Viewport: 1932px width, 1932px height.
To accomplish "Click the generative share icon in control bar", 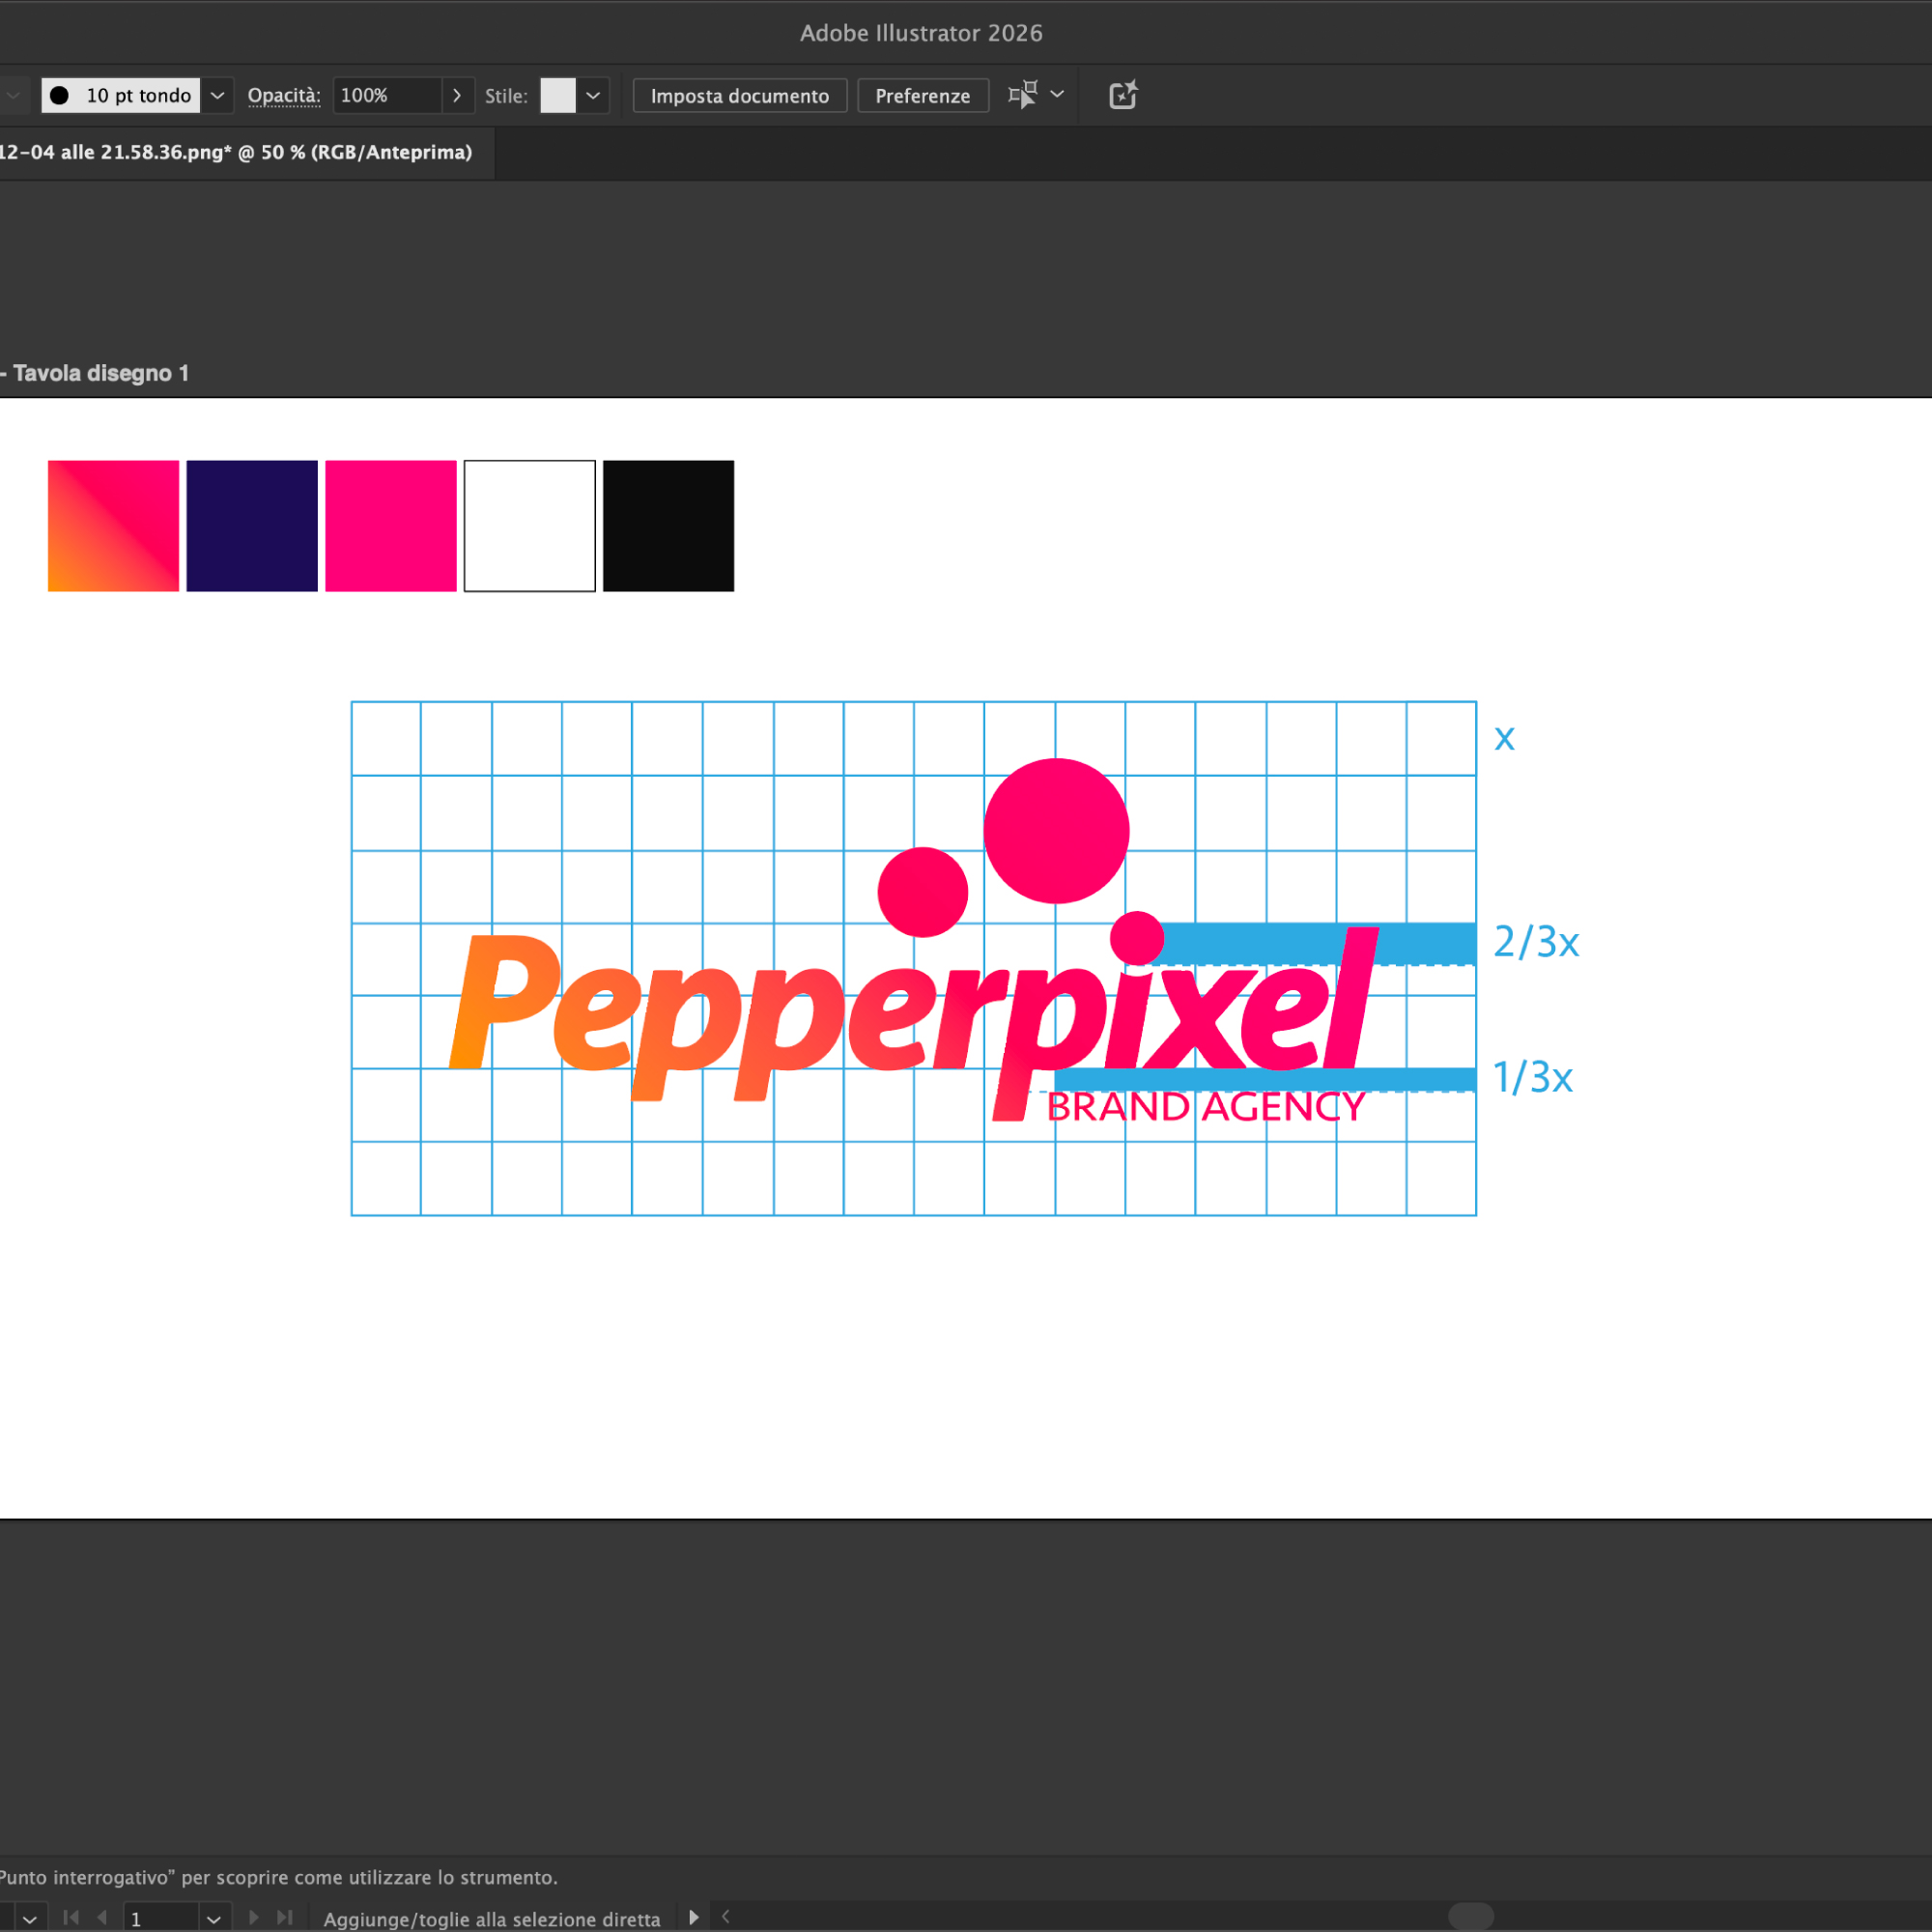I will 1123,95.
